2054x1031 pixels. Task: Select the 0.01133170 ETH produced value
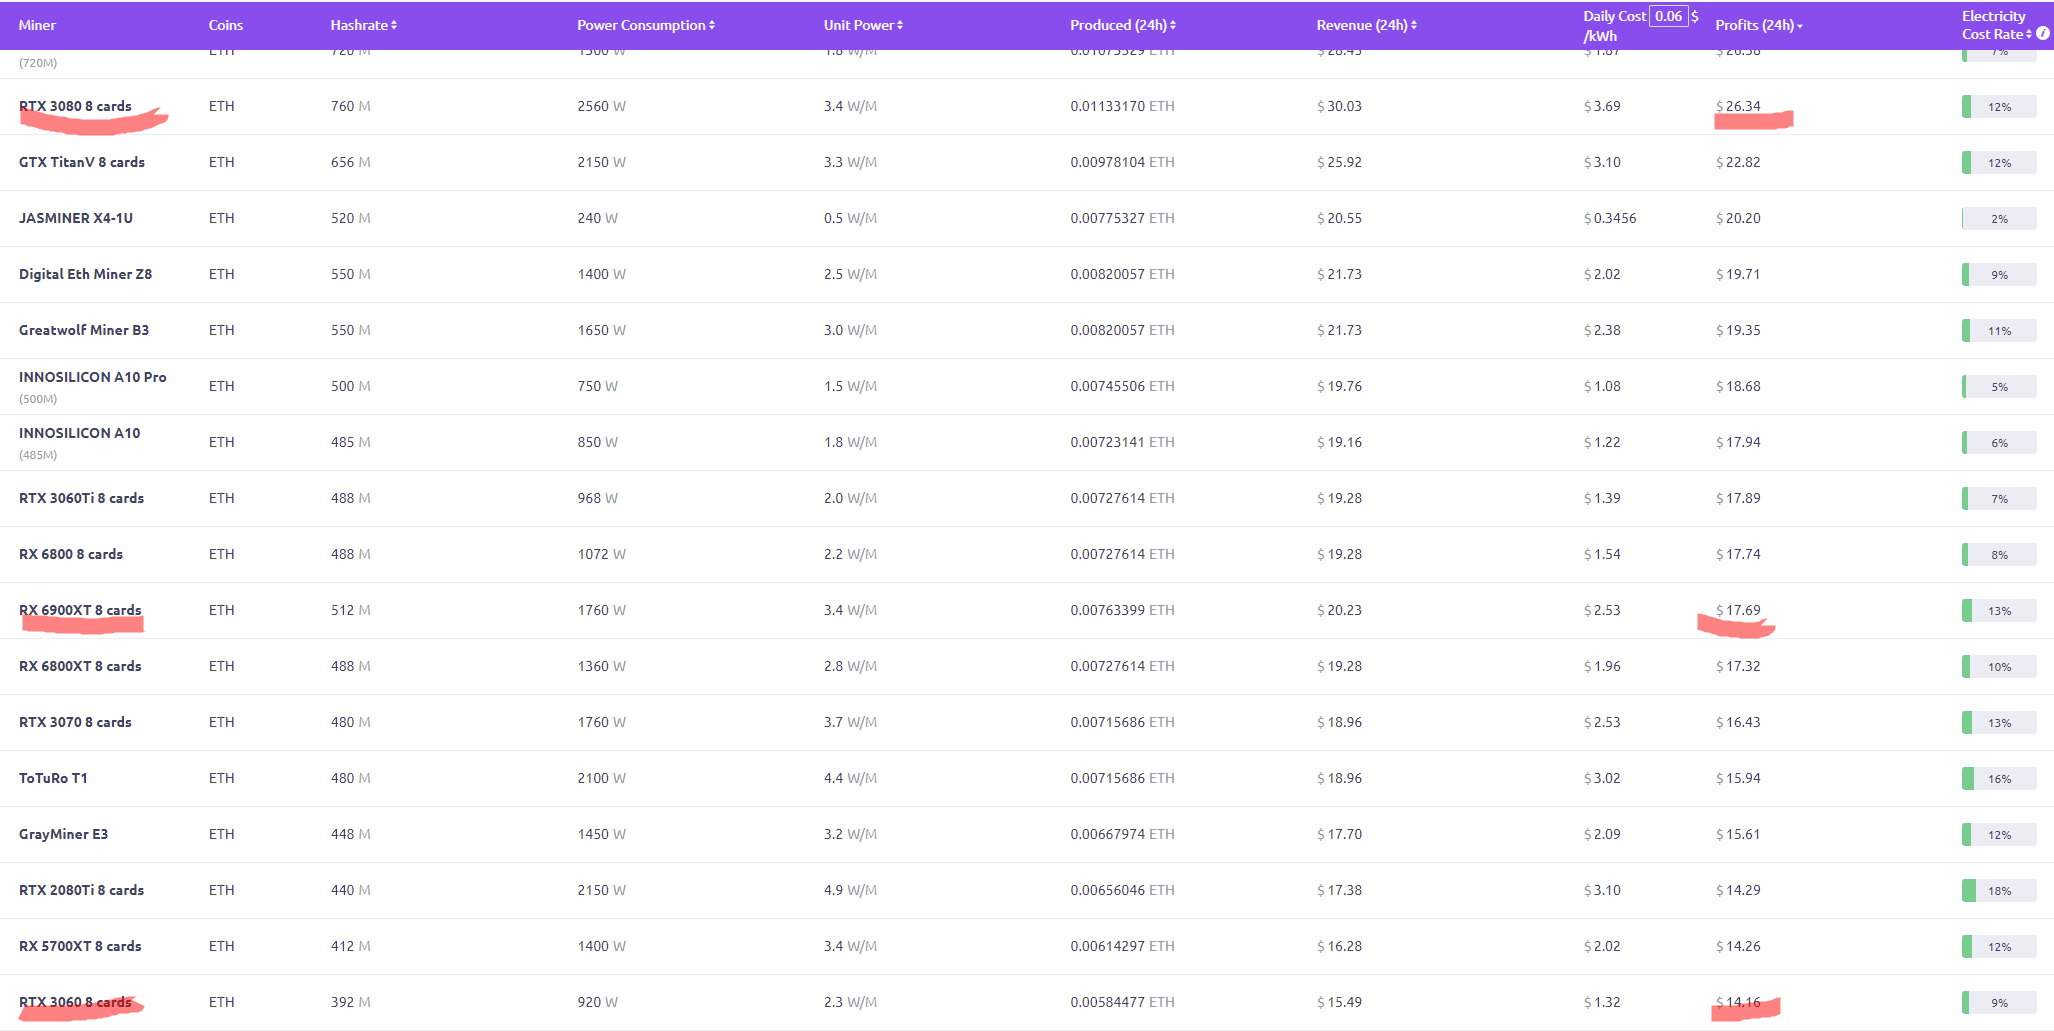pyautogui.click(x=1123, y=106)
